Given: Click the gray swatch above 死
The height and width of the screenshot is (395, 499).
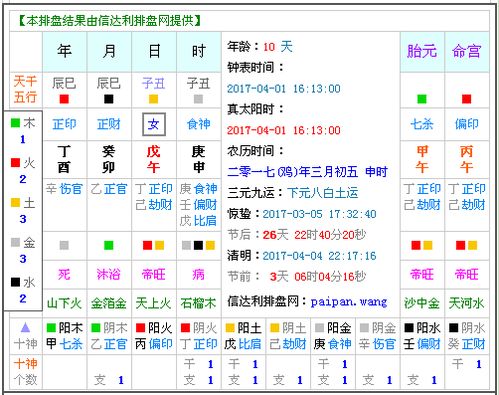Looking at the screenshot, I should [64, 245].
